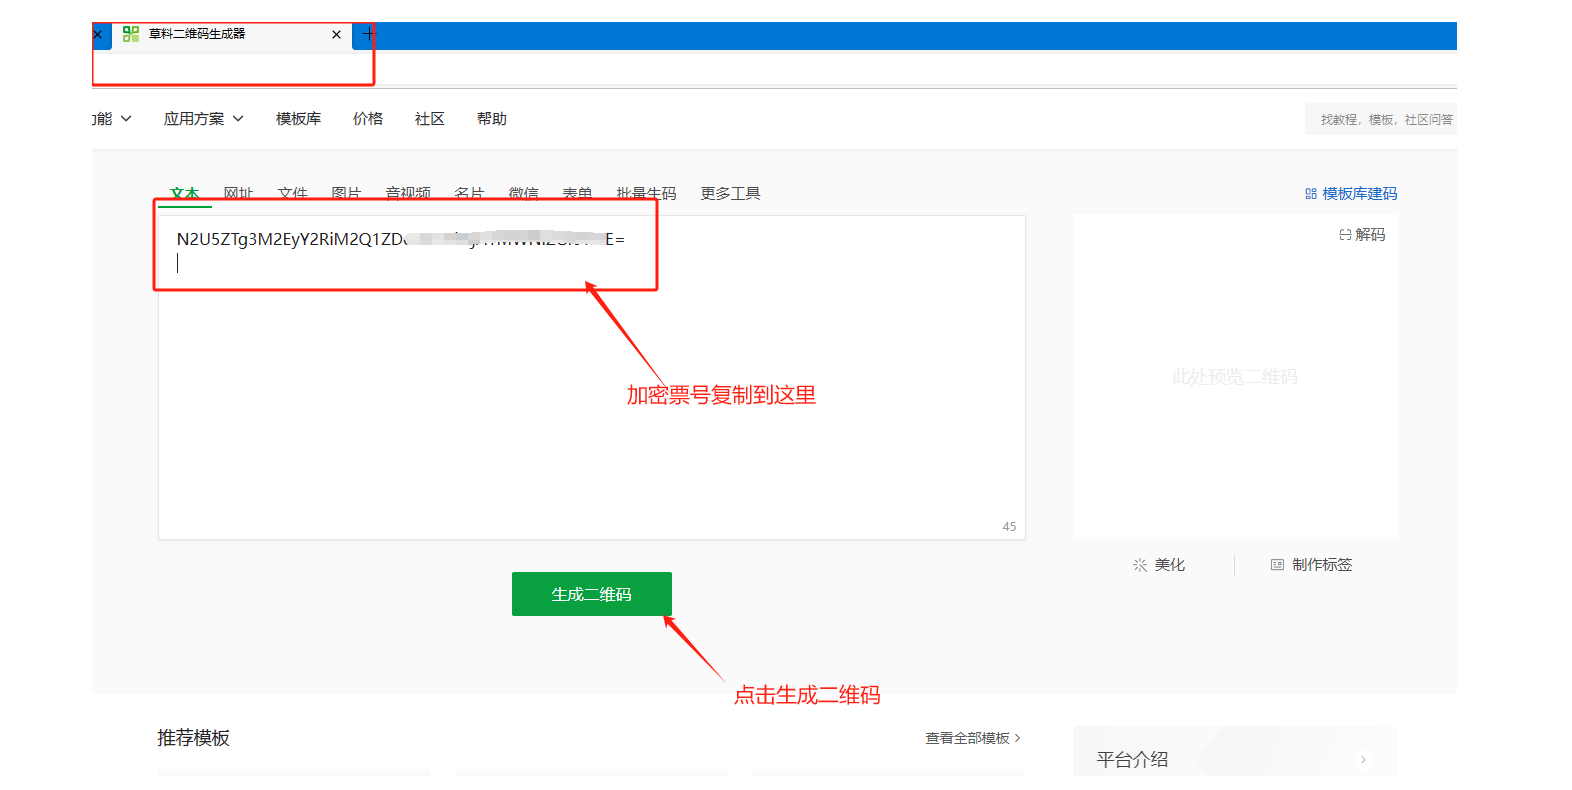The image size is (1572, 790).
Task: Click the 美化 beautify icon
Action: pos(1140,565)
